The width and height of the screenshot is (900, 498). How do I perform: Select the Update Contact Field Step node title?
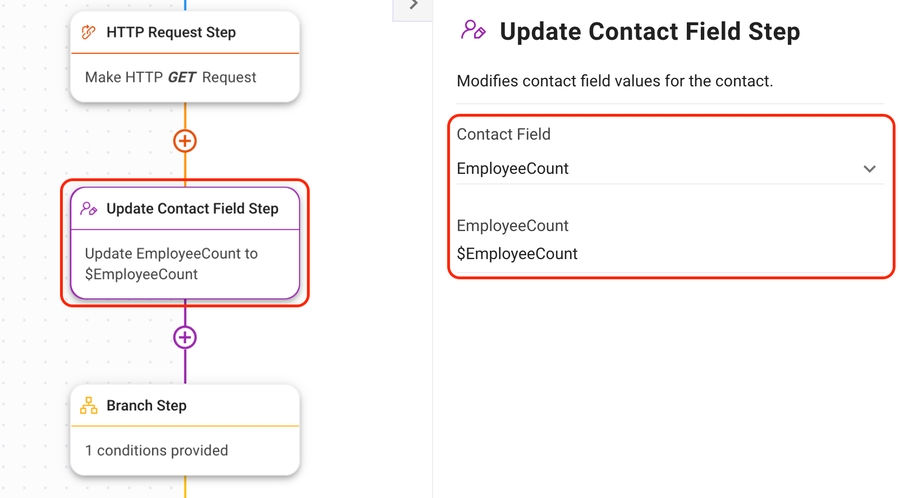coord(192,209)
